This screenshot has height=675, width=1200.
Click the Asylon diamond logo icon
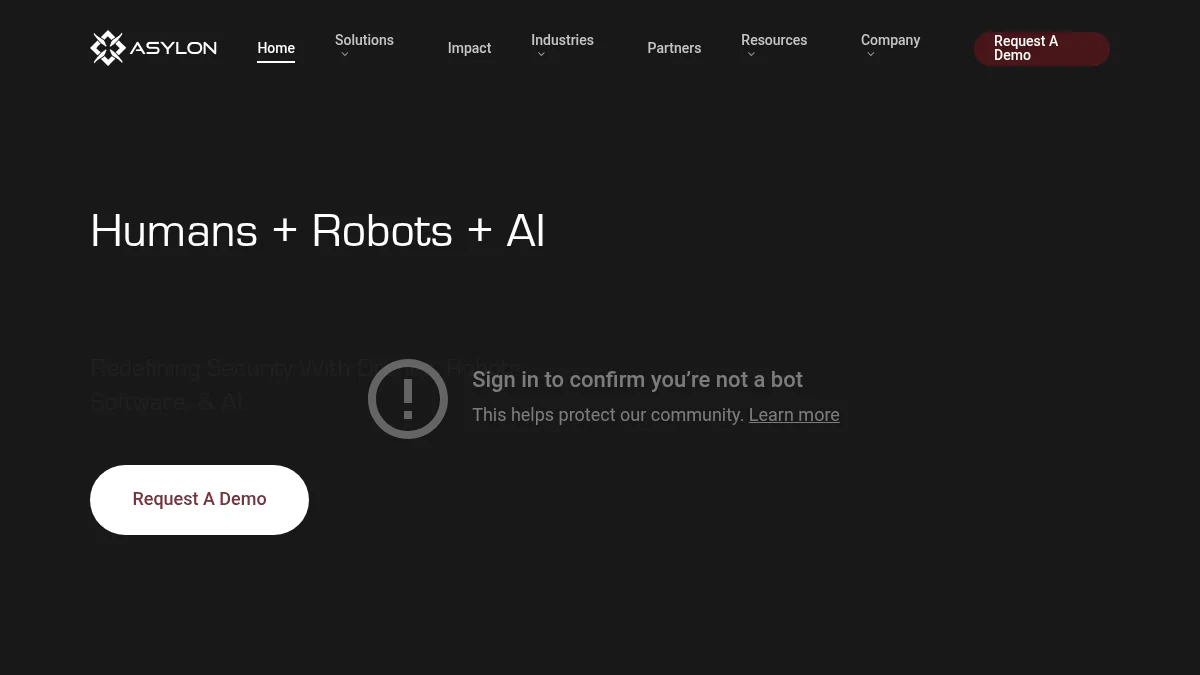[x=107, y=47]
